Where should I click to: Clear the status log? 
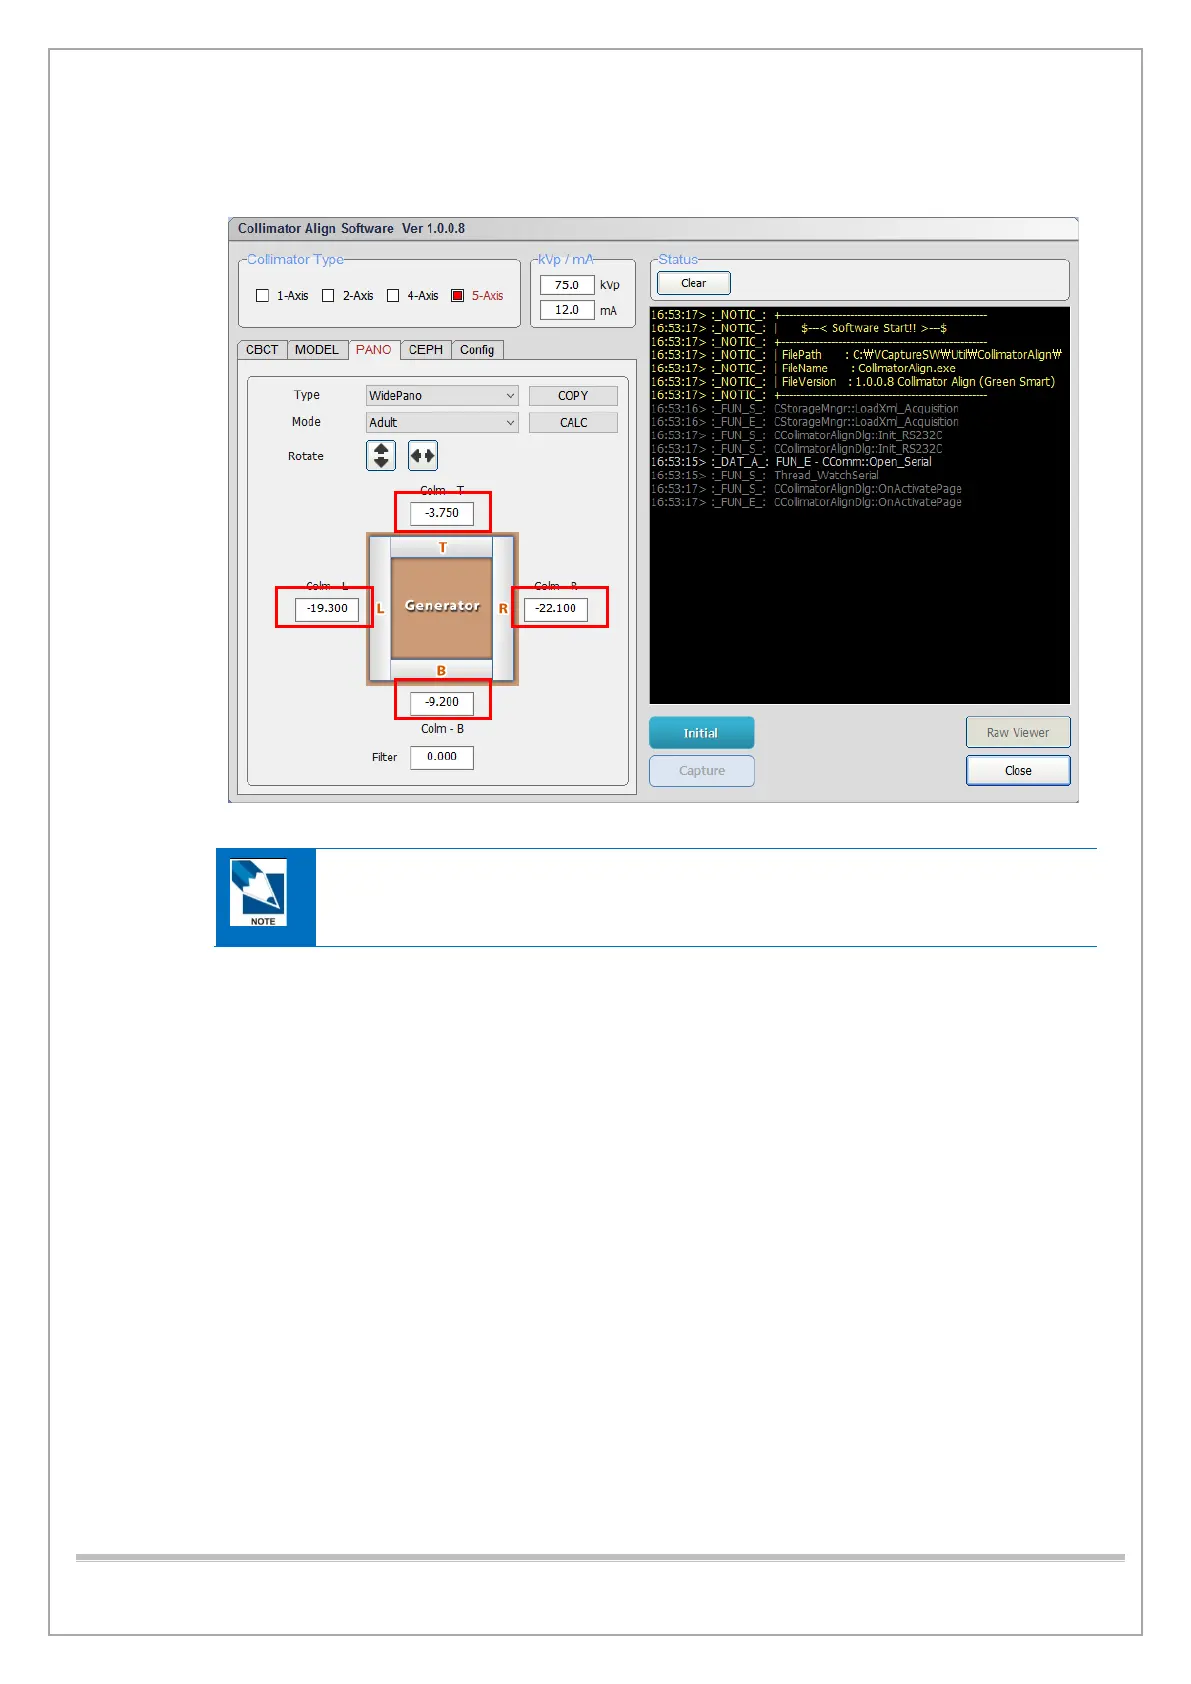point(694,283)
